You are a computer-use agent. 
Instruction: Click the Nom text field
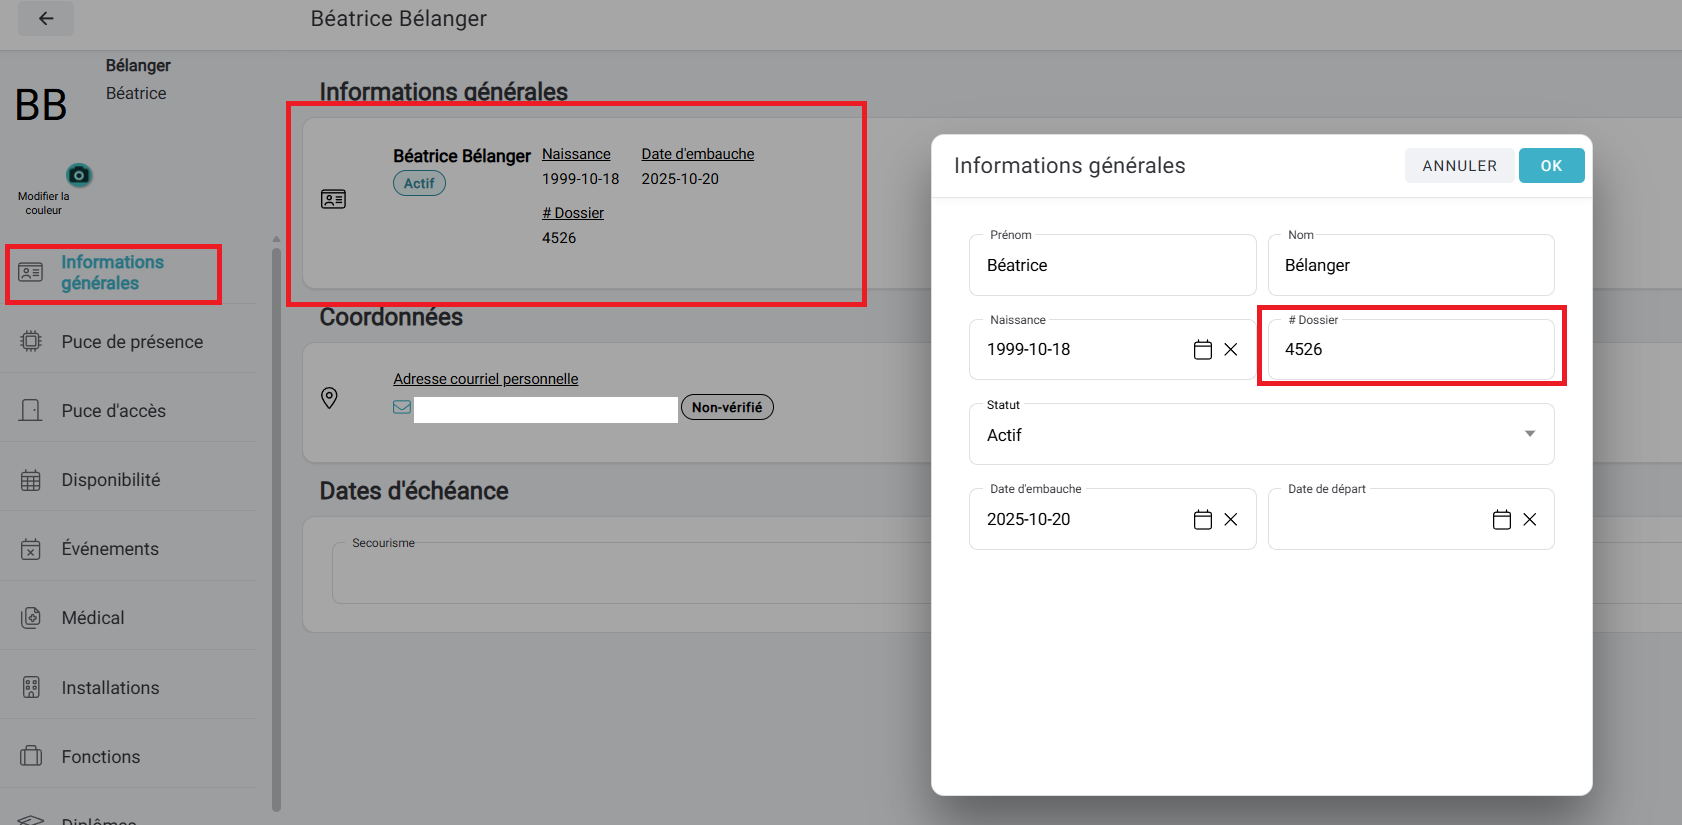[x=1410, y=266]
